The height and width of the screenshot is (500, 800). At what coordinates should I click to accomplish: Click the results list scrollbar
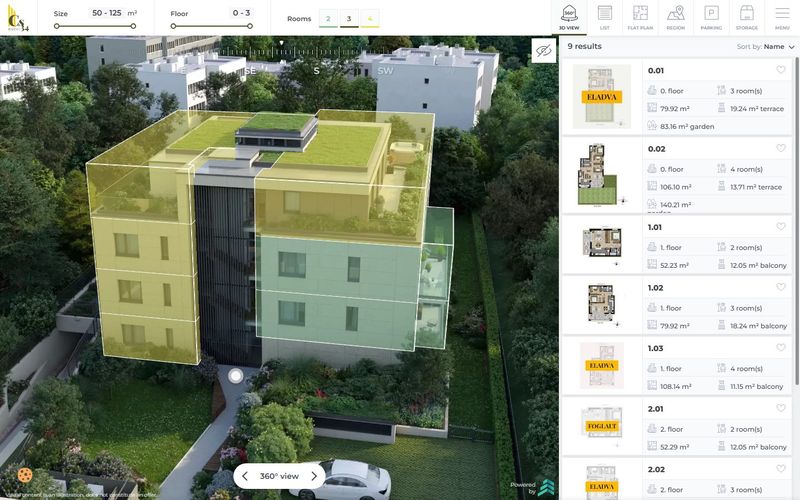pyautogui.click(x=797, y=219)
